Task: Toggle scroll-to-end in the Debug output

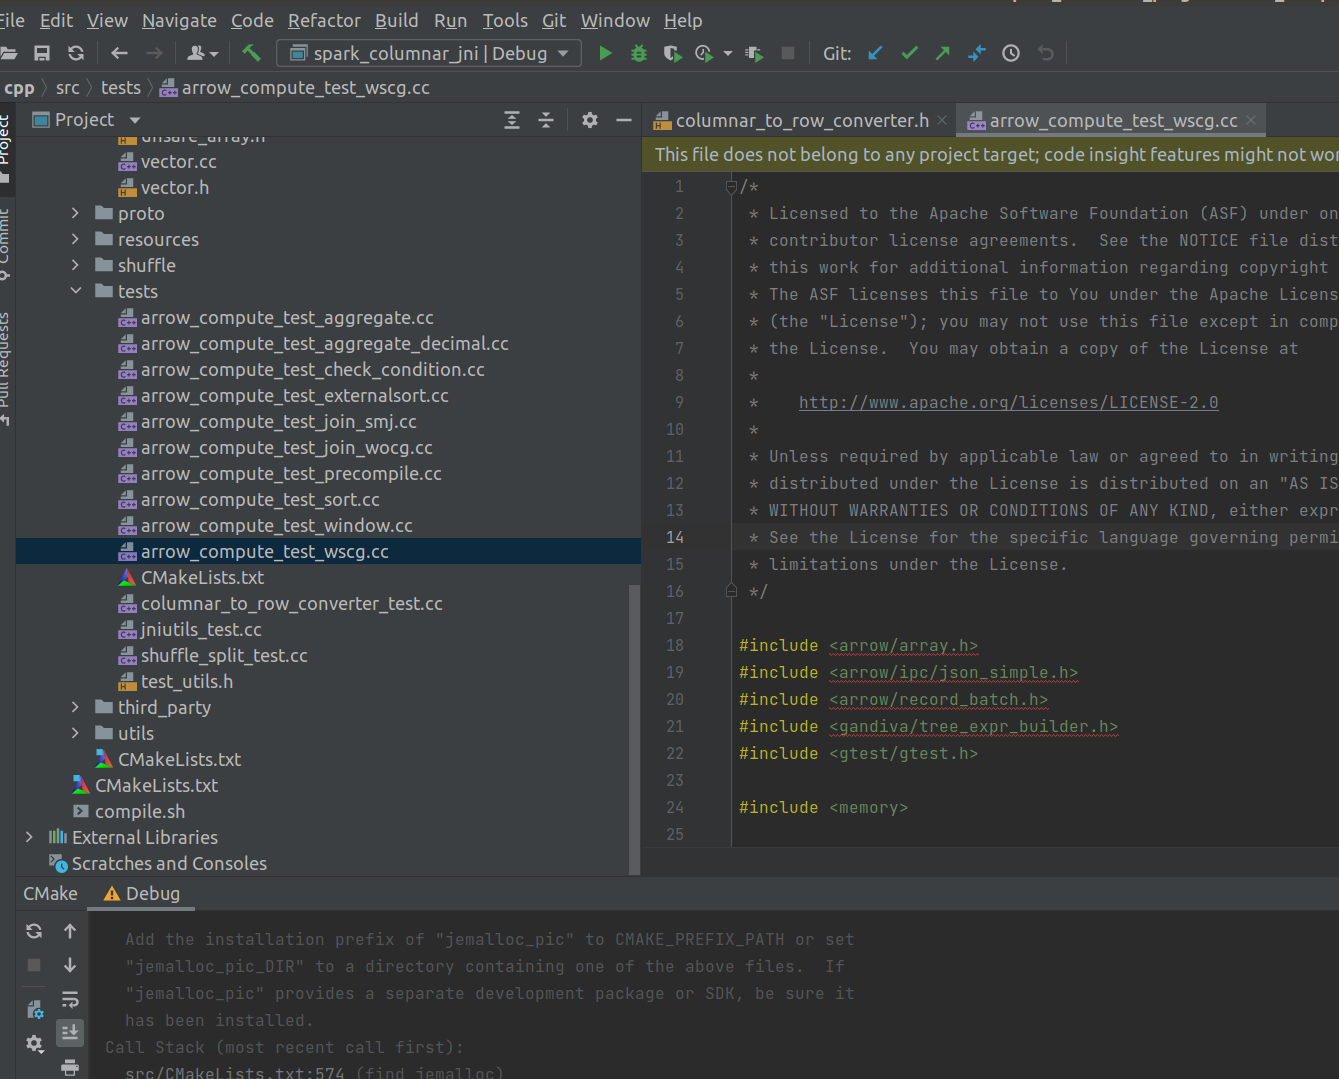Action: pos(69,1032)
